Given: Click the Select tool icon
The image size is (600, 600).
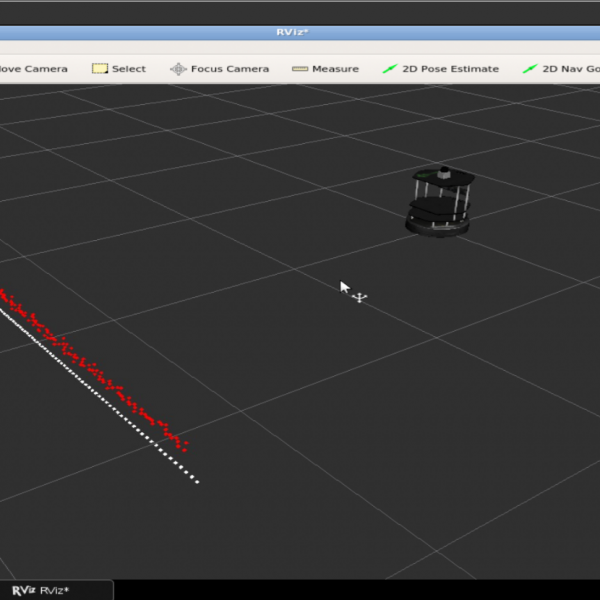Looking at the screenshot, I should 100,69.
